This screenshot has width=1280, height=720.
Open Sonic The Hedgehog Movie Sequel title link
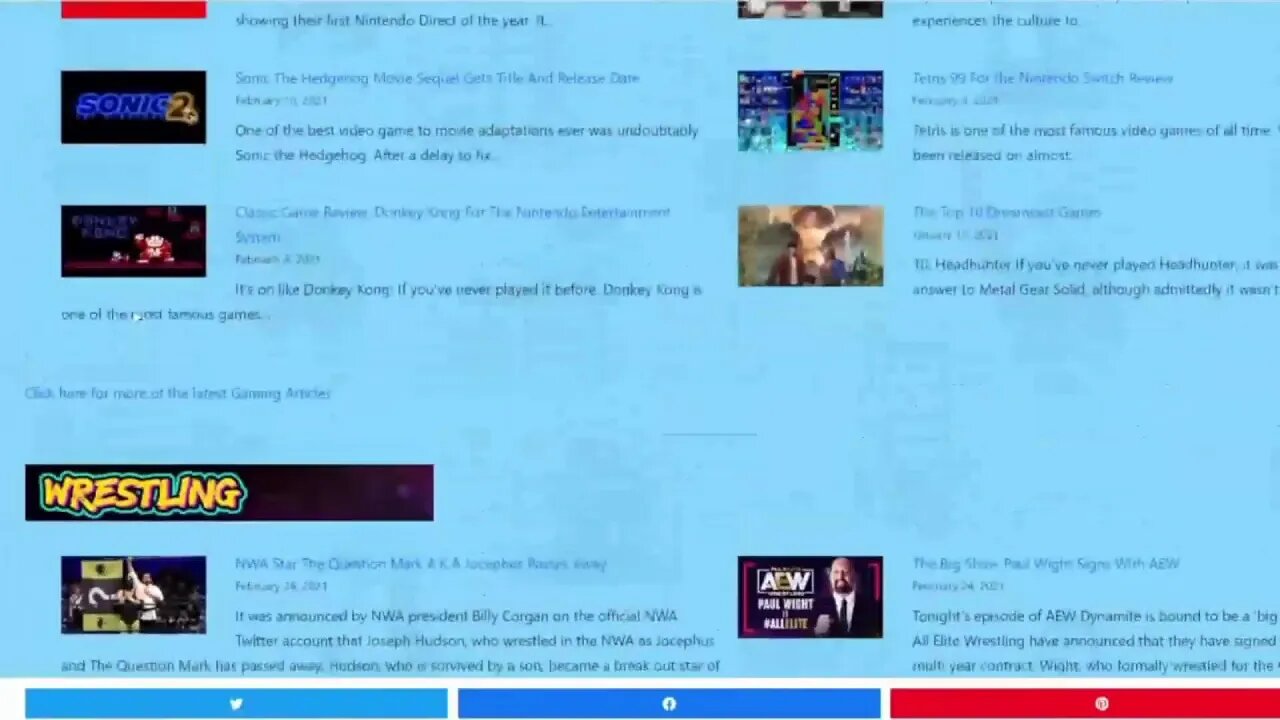pyautogui.click(x=437, y=78)
